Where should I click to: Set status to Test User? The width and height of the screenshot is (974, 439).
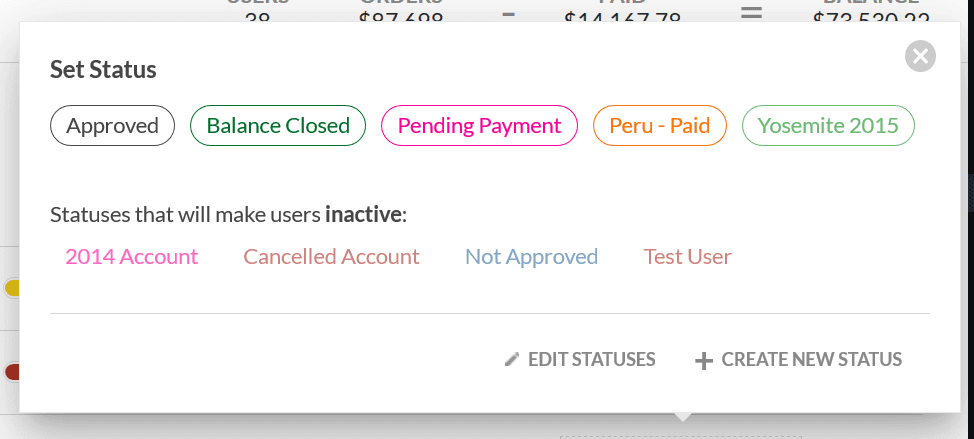(688, 257)
